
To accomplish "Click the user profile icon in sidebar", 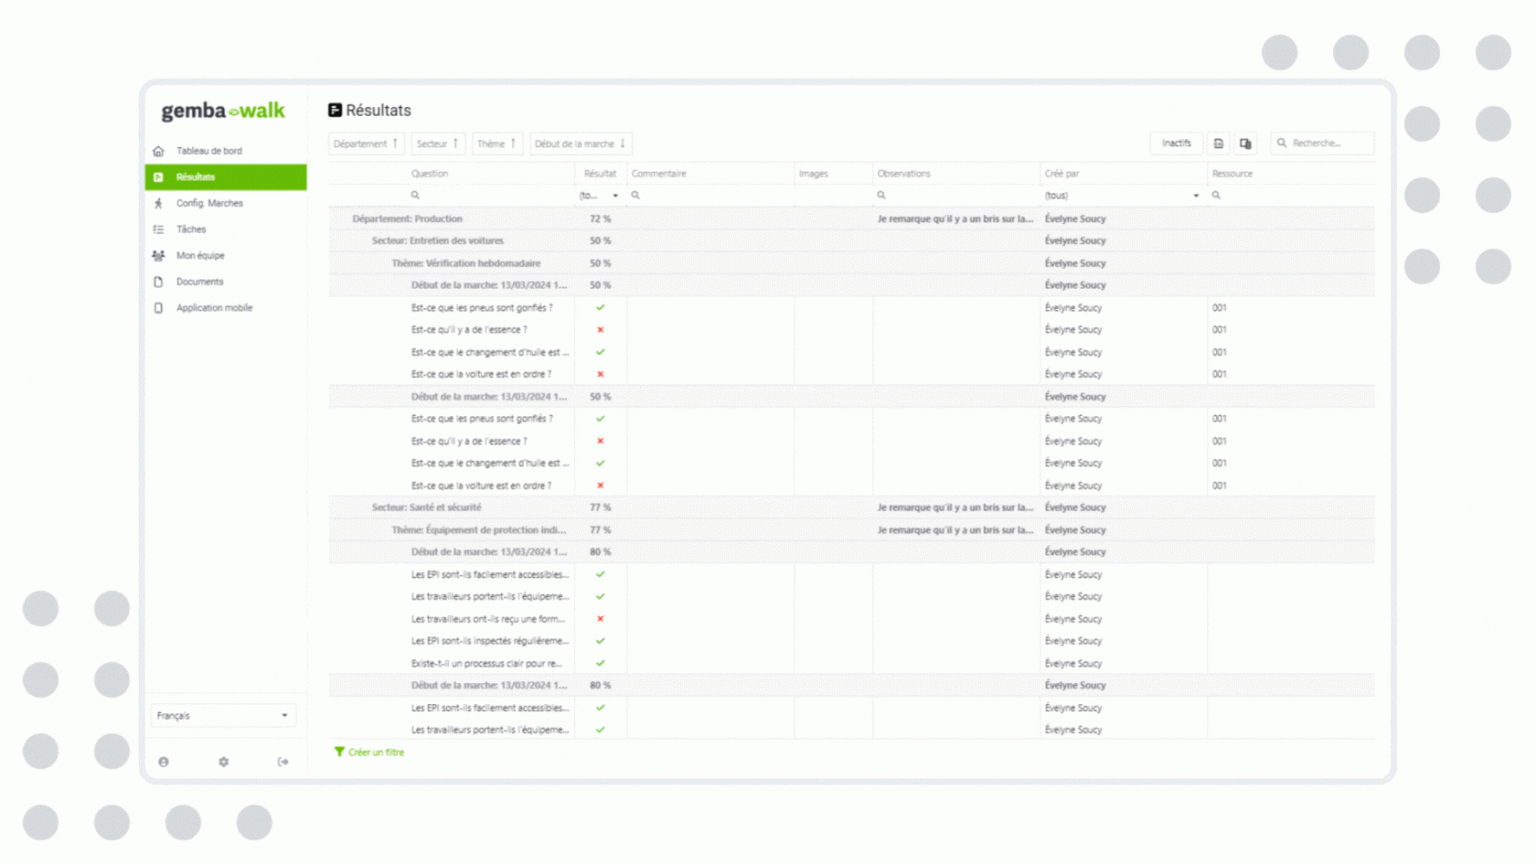I will pos(164,762).
